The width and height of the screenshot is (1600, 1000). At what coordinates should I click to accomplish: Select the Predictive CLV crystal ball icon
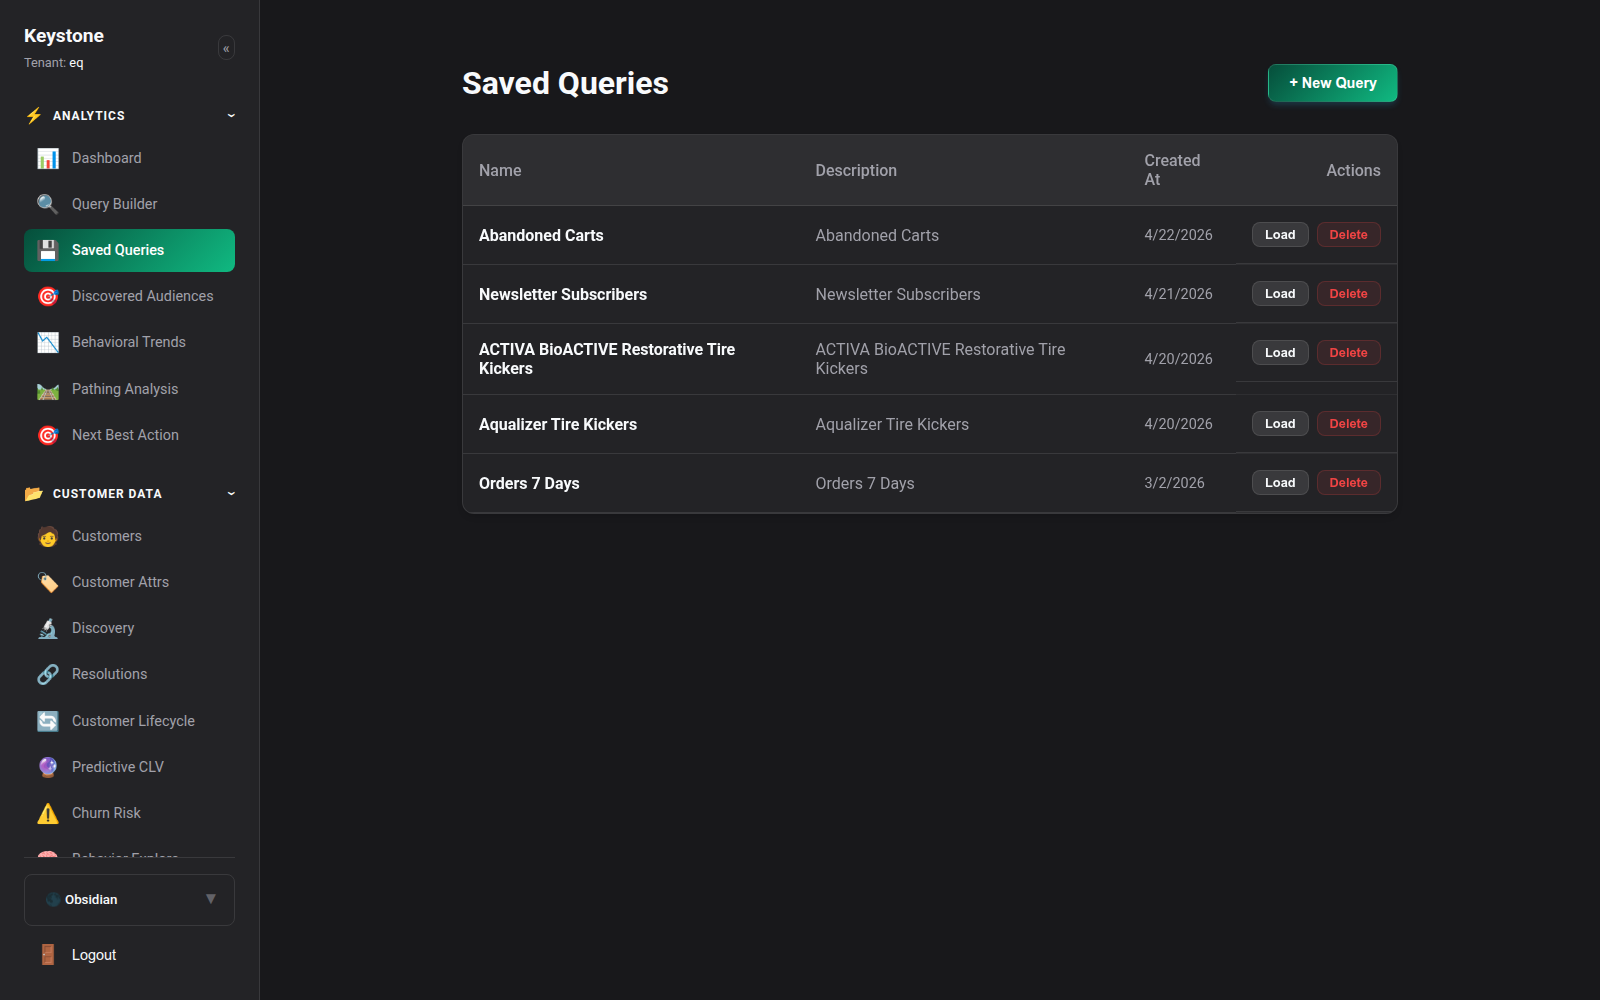pyautogui.click(x=48, y=767)
